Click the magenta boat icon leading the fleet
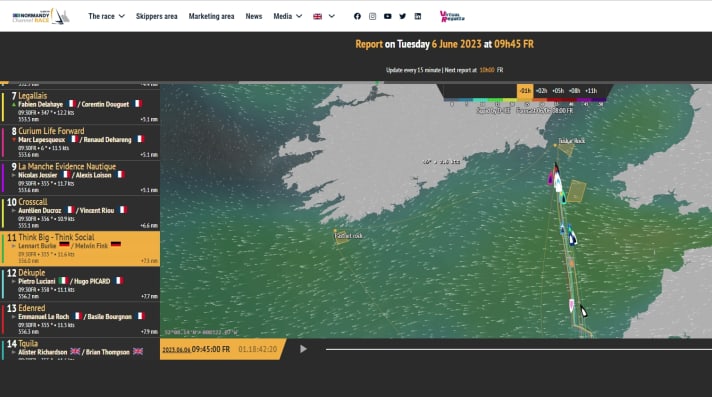 coord(550,179)
